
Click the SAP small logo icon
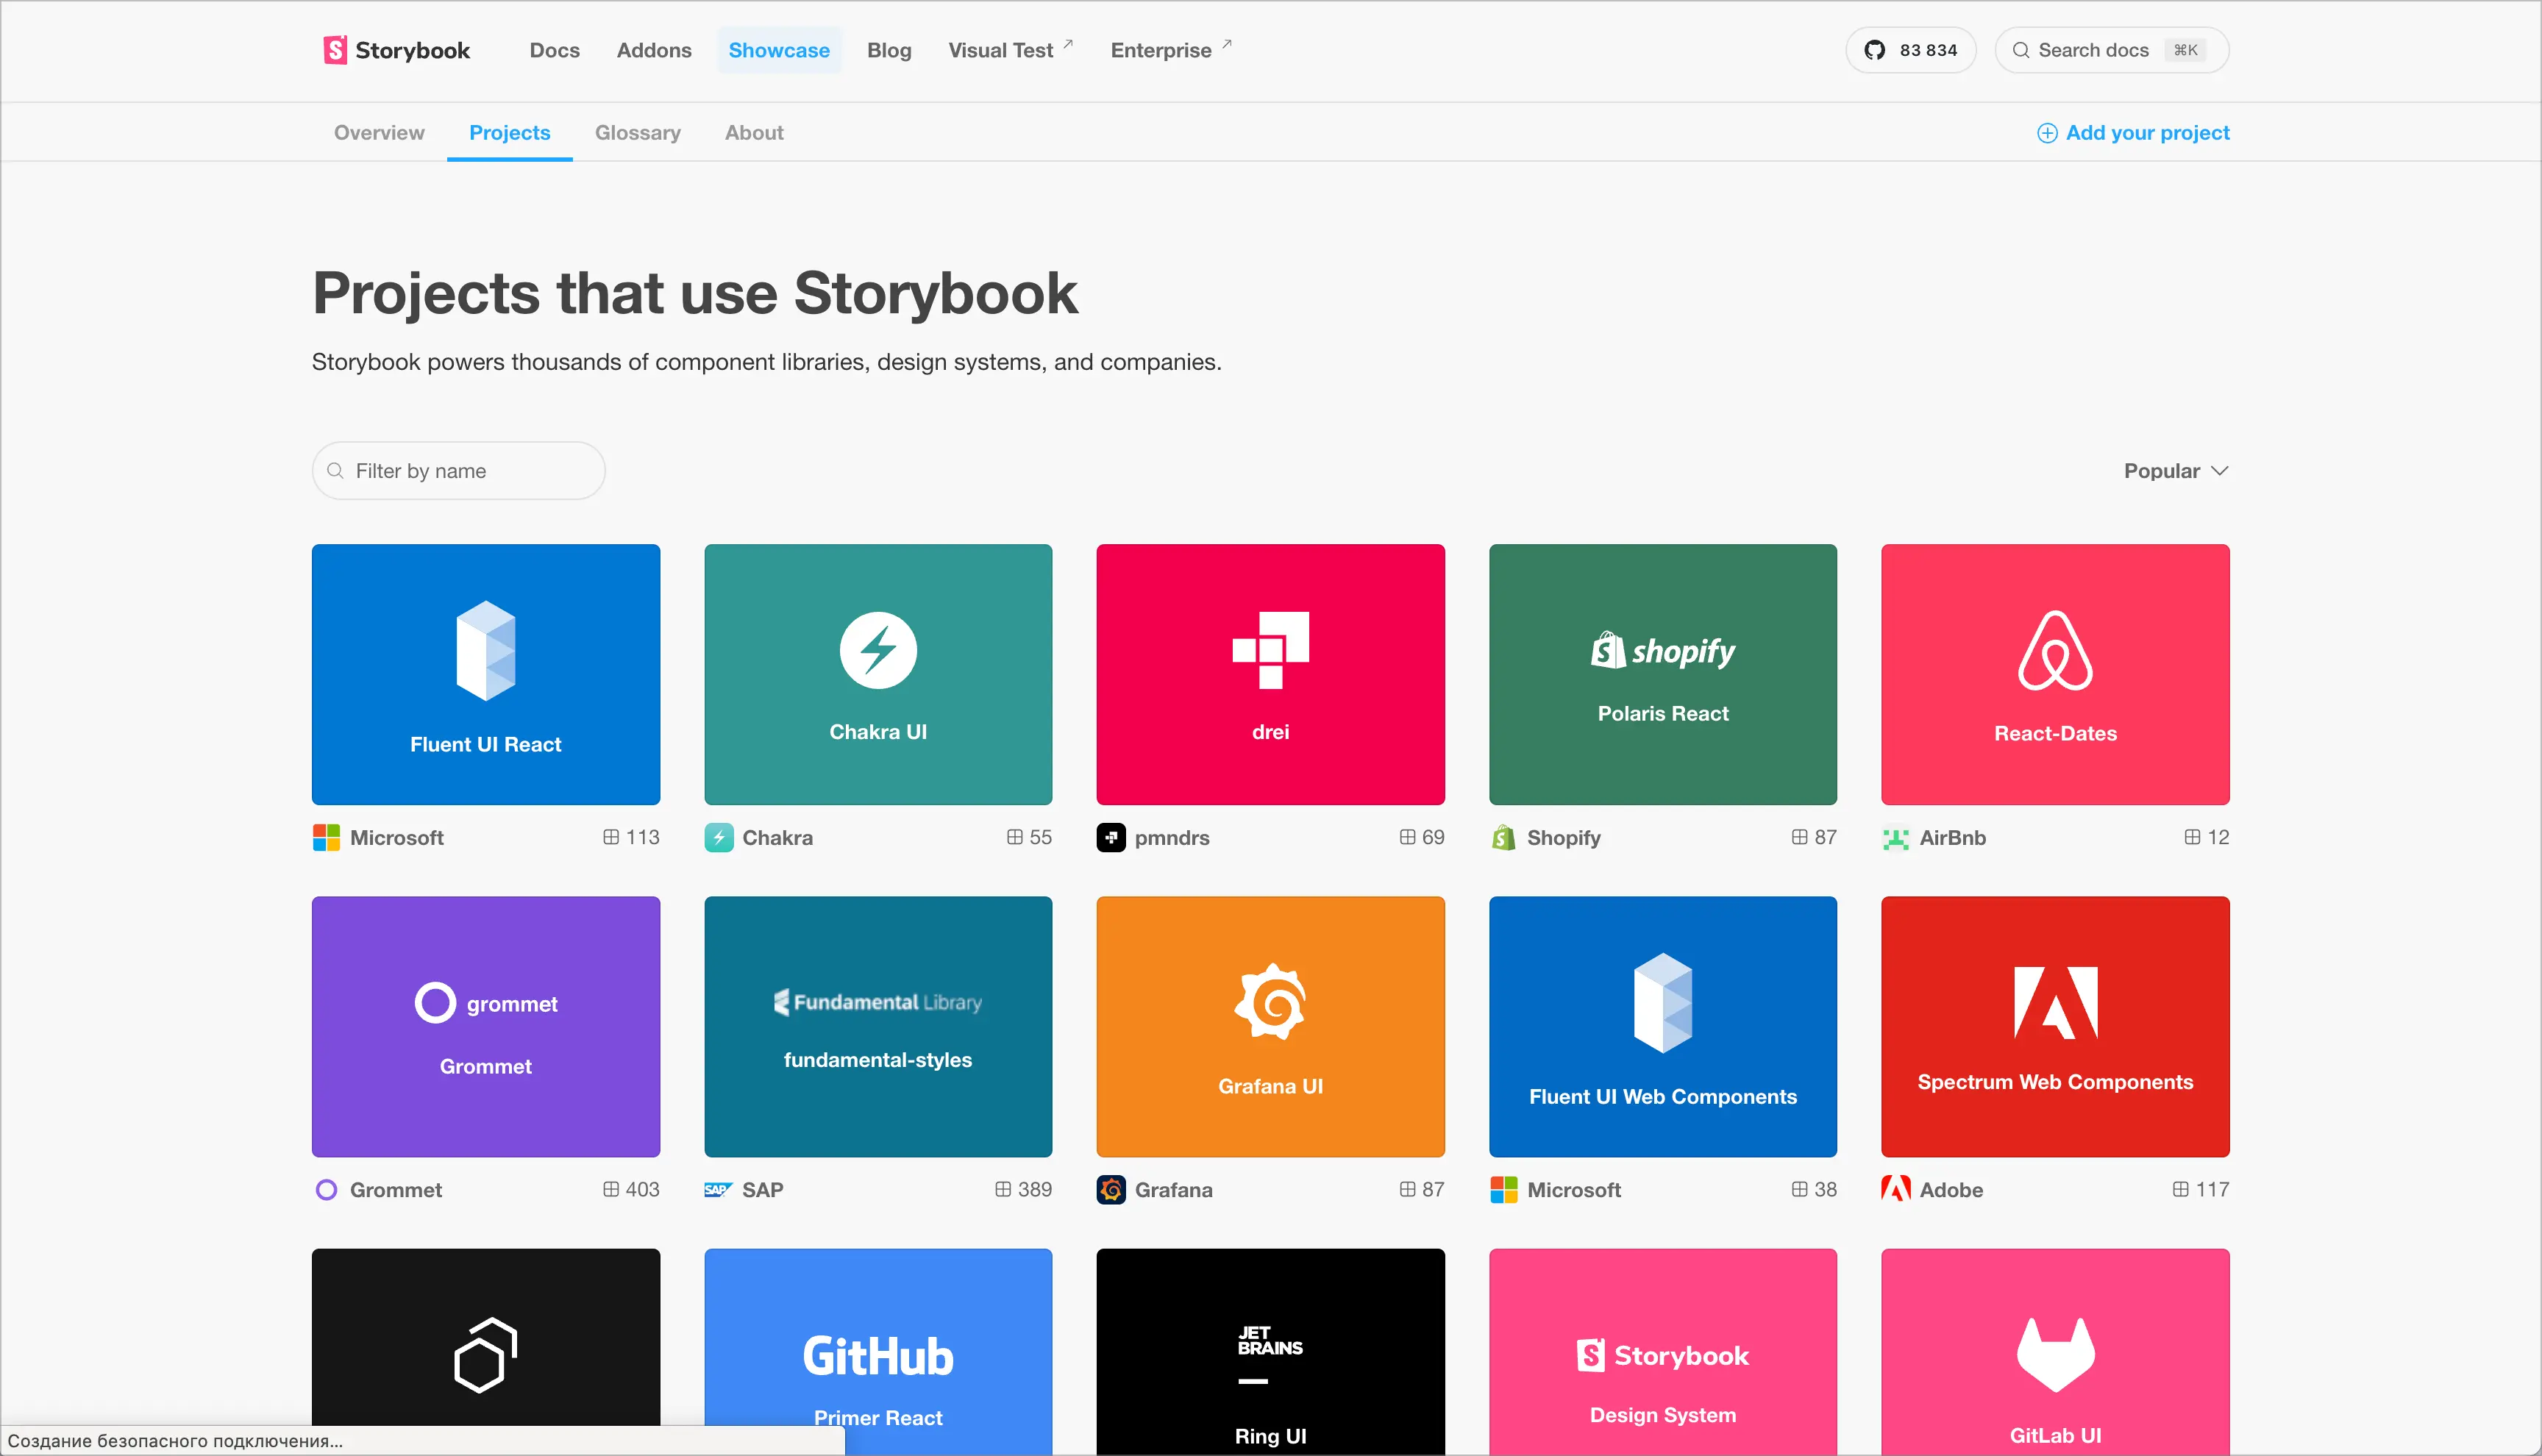719,1190
